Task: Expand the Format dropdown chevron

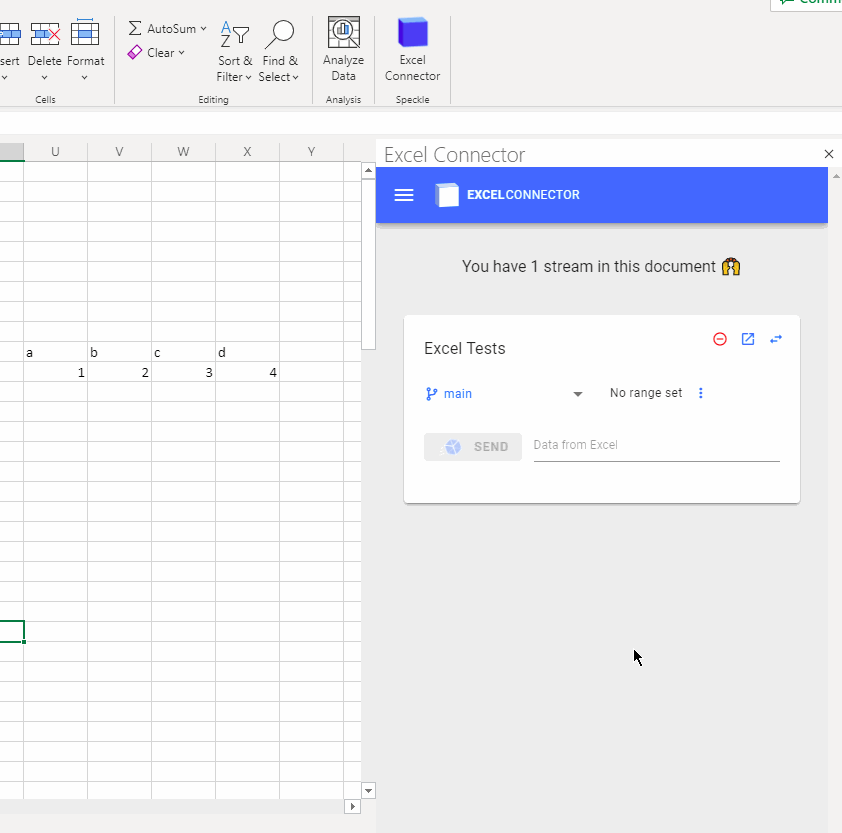Action: point(84,78)
